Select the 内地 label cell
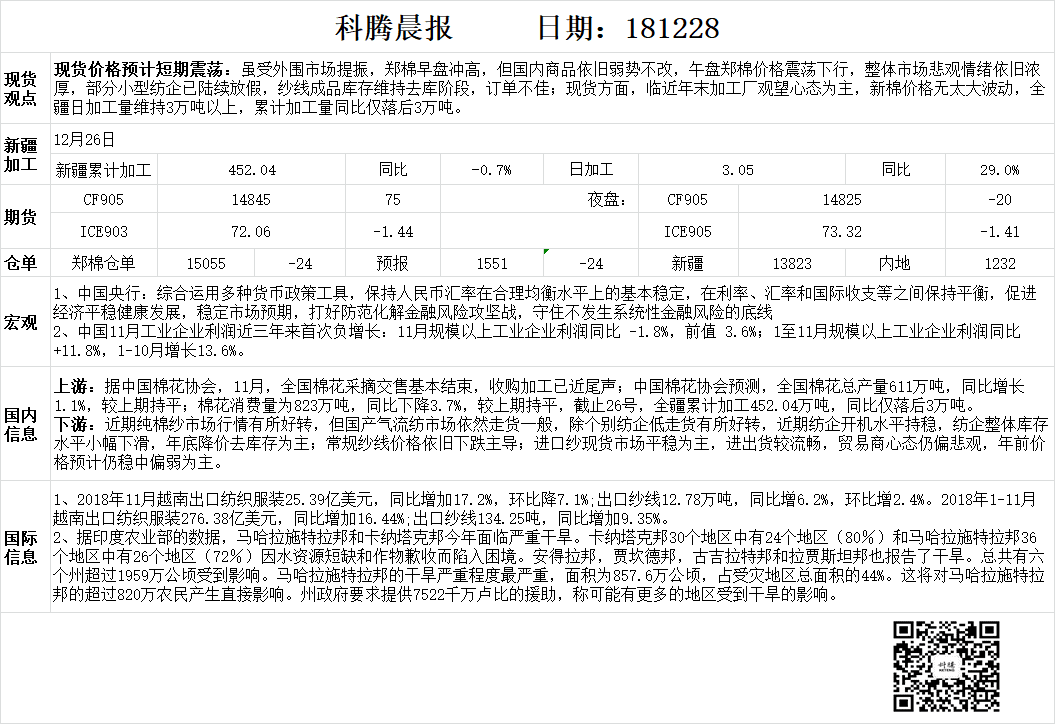Viewport: 1055px width, 724px height. [894, 264]
